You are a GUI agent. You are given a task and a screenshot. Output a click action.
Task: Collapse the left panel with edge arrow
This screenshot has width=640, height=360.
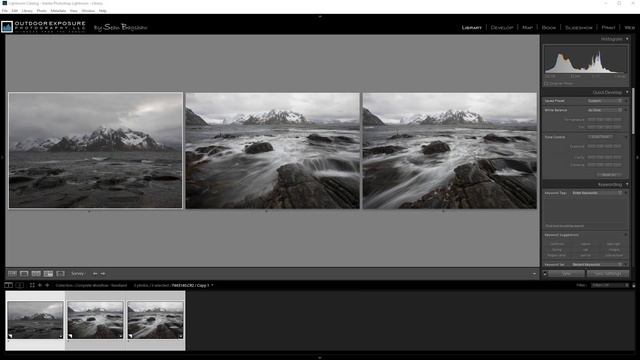tap(2, 157)
